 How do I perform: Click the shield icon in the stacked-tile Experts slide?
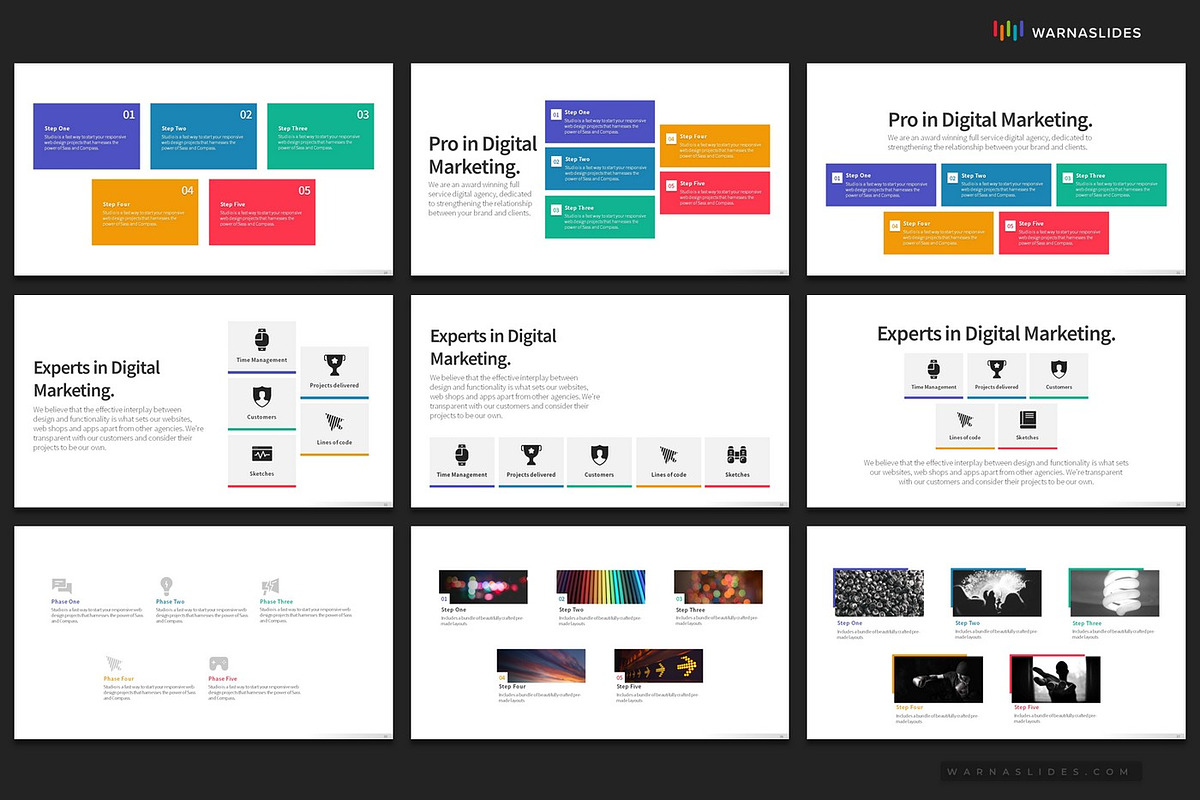[x=262, y=395]
